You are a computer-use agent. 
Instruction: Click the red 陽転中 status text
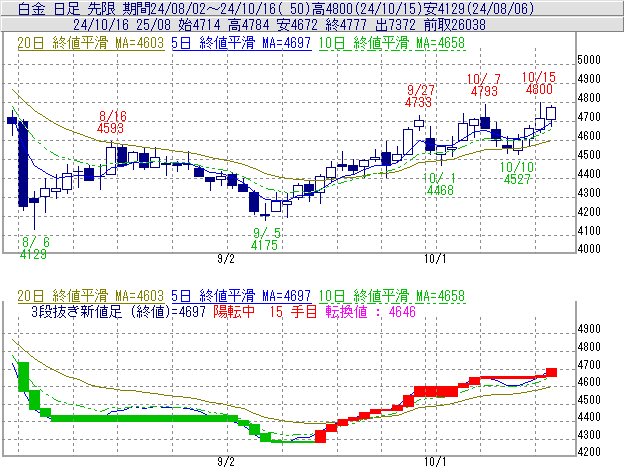pos(234,311)
